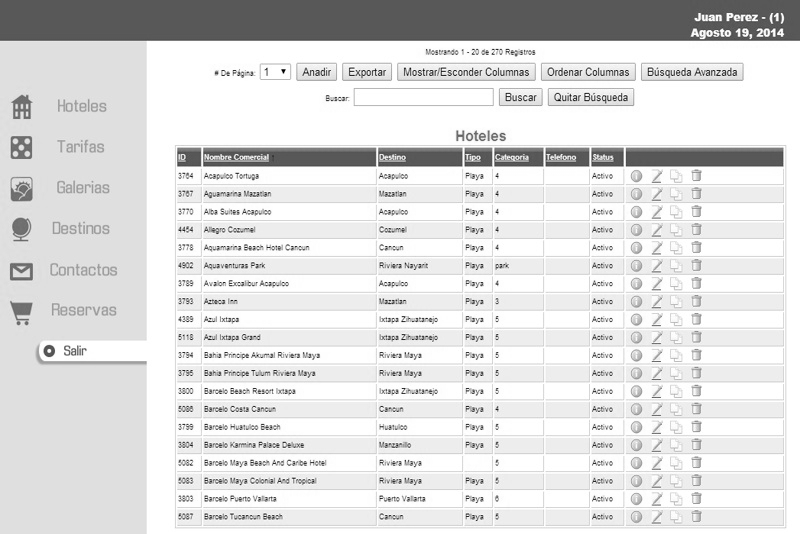Select Salir in the sidebar menu
This screenshot has height=534, width=800.
click(75, 351)
